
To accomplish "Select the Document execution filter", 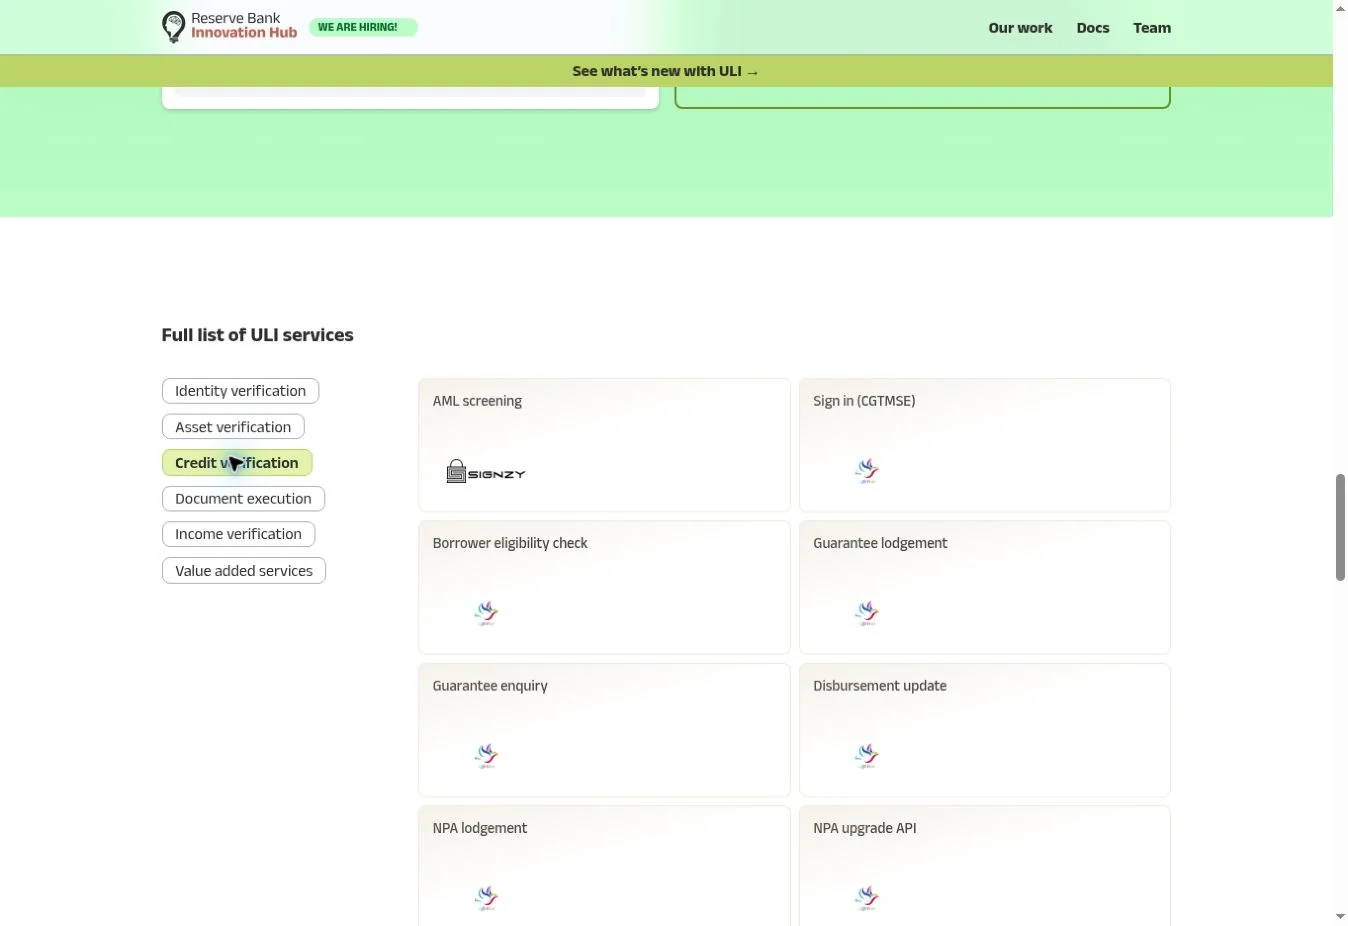I will point(243,499).
